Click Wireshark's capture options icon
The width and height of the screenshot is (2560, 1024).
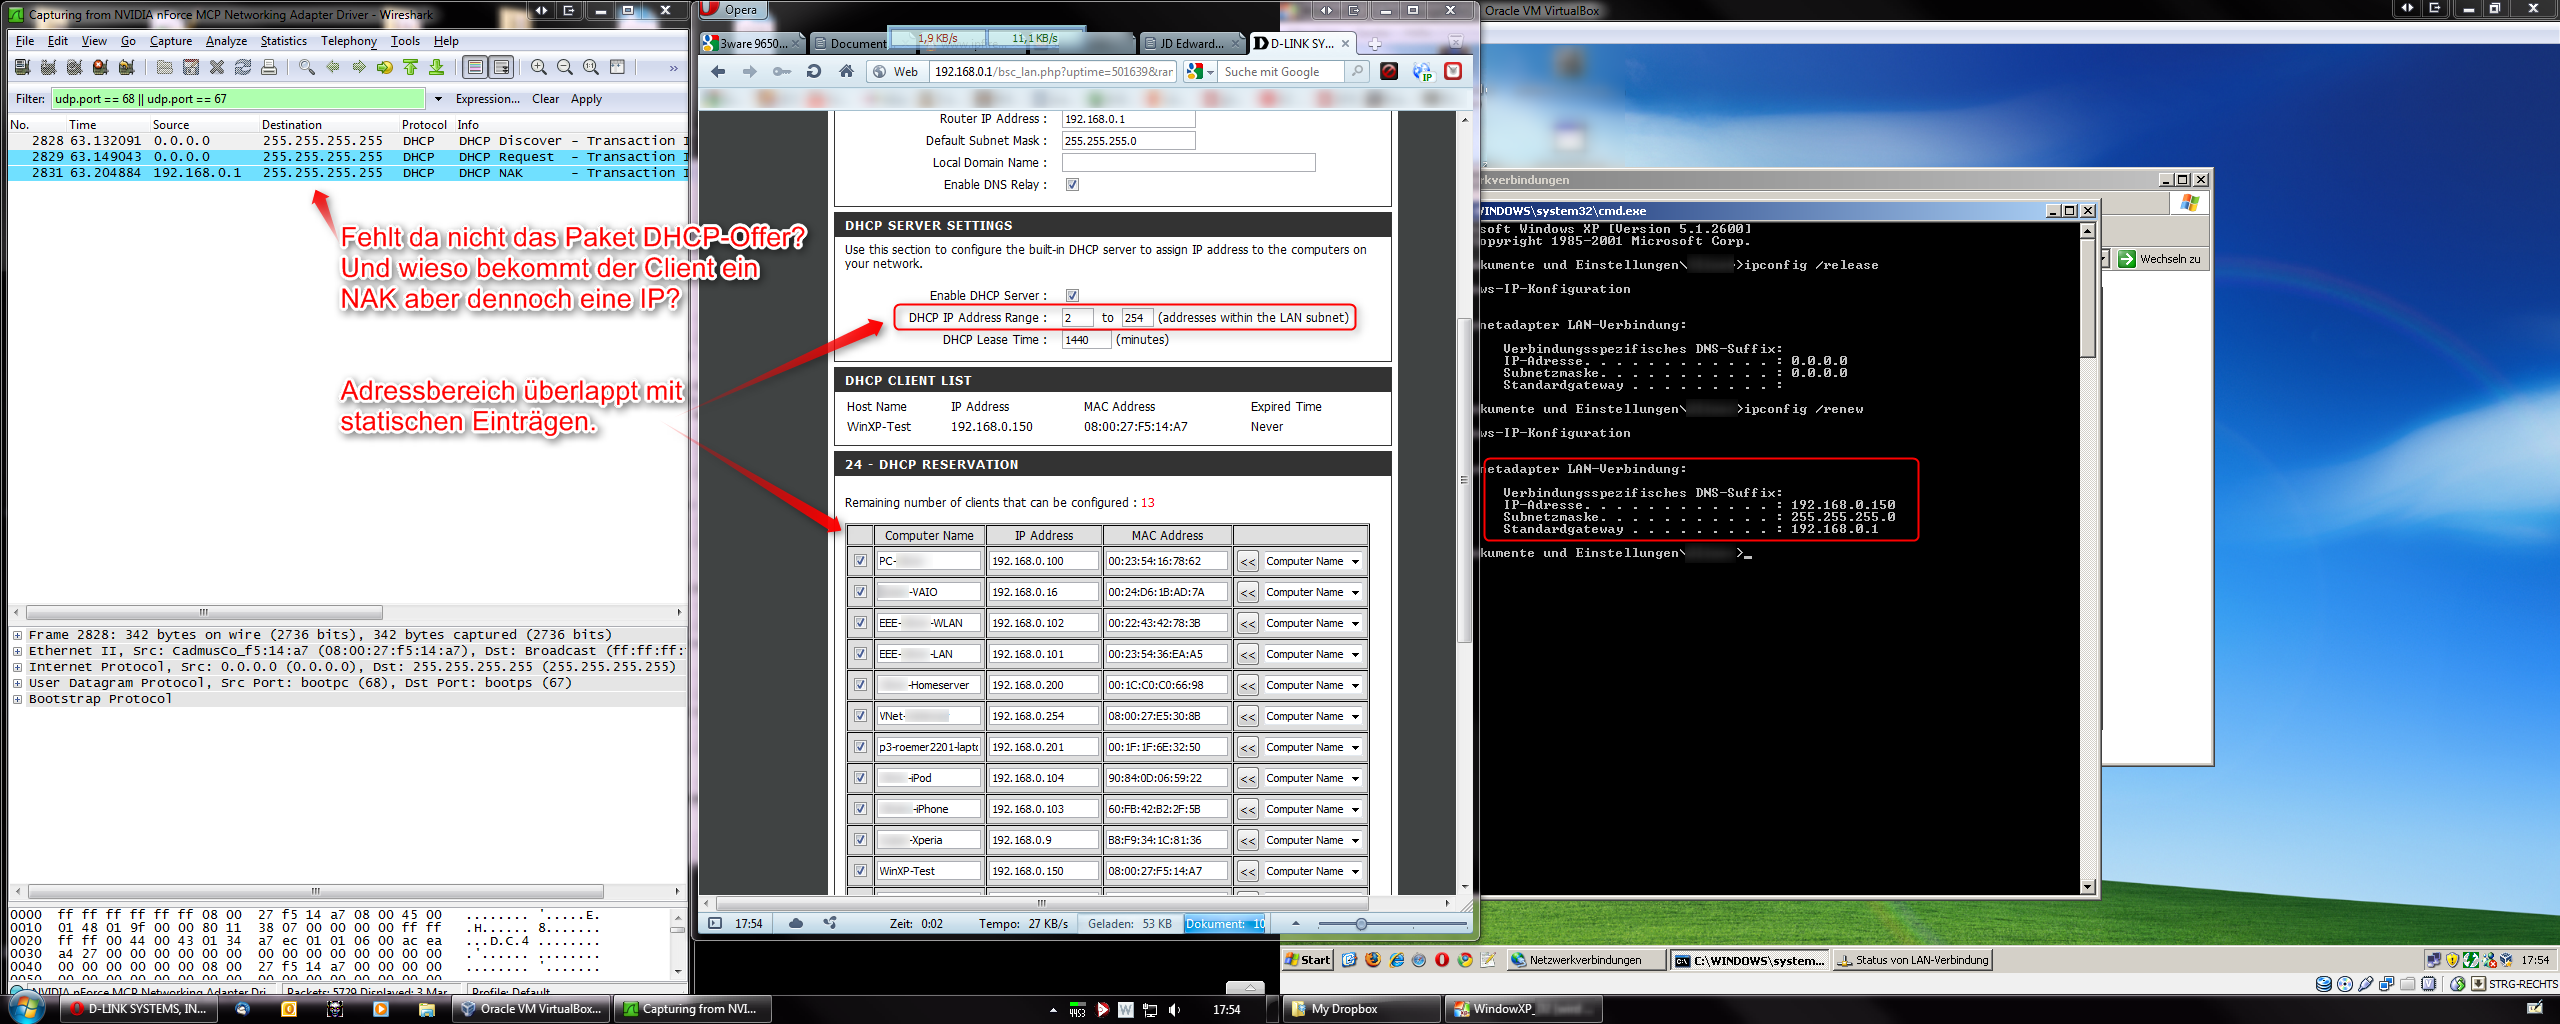point(48,67)
